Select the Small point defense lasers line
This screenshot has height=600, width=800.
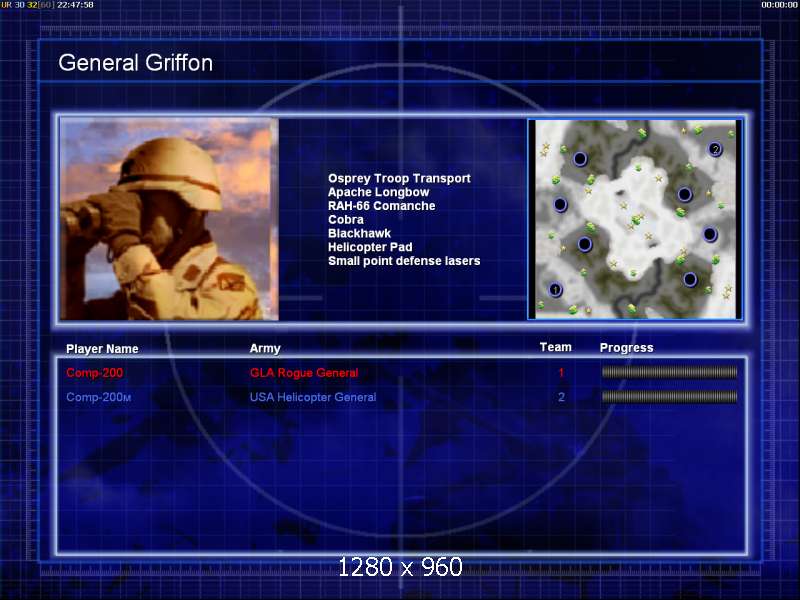[404, 261]
